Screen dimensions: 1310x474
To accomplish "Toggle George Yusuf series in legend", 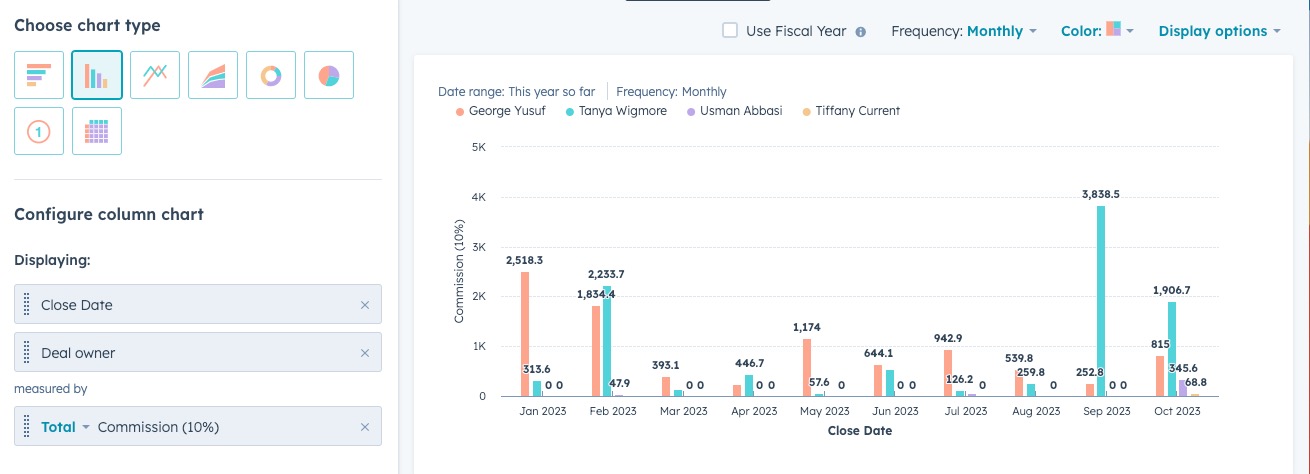I will click(x=504, y=111).
